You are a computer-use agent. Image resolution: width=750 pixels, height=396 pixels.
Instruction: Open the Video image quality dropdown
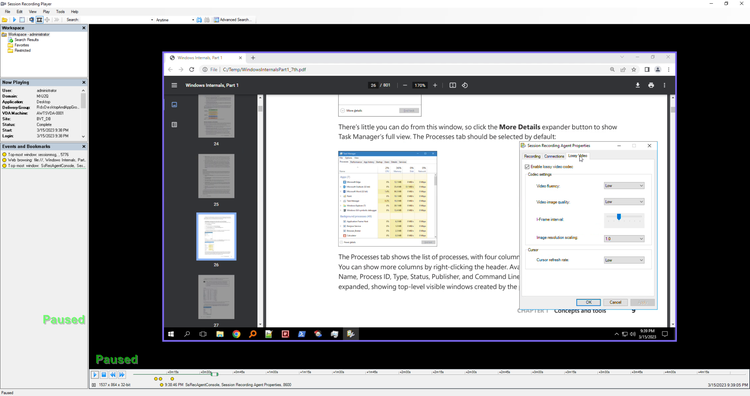pyautogui.click(x=624, y=202)
